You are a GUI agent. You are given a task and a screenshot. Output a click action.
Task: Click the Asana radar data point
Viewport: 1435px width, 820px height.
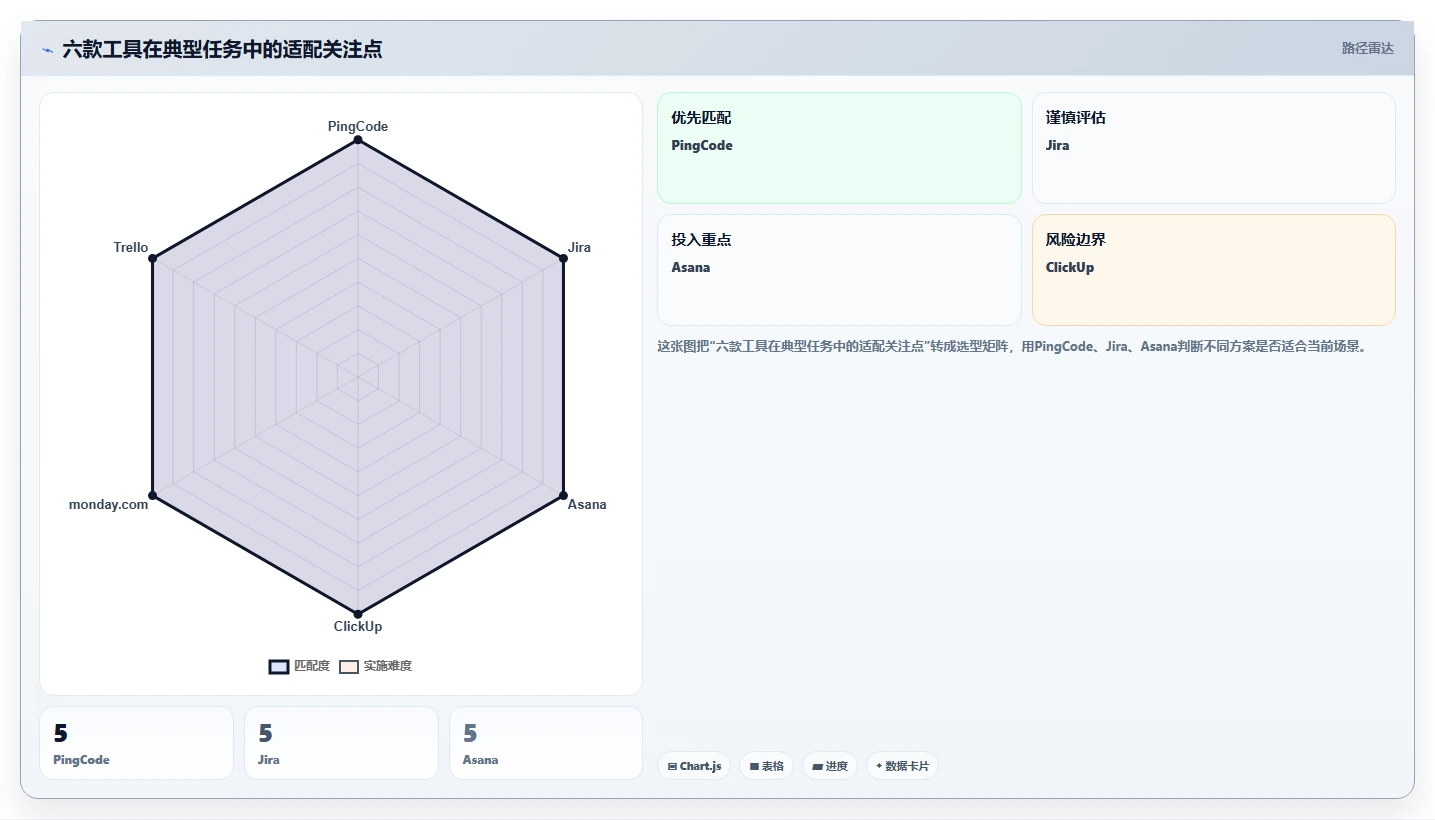pos(563,495)
